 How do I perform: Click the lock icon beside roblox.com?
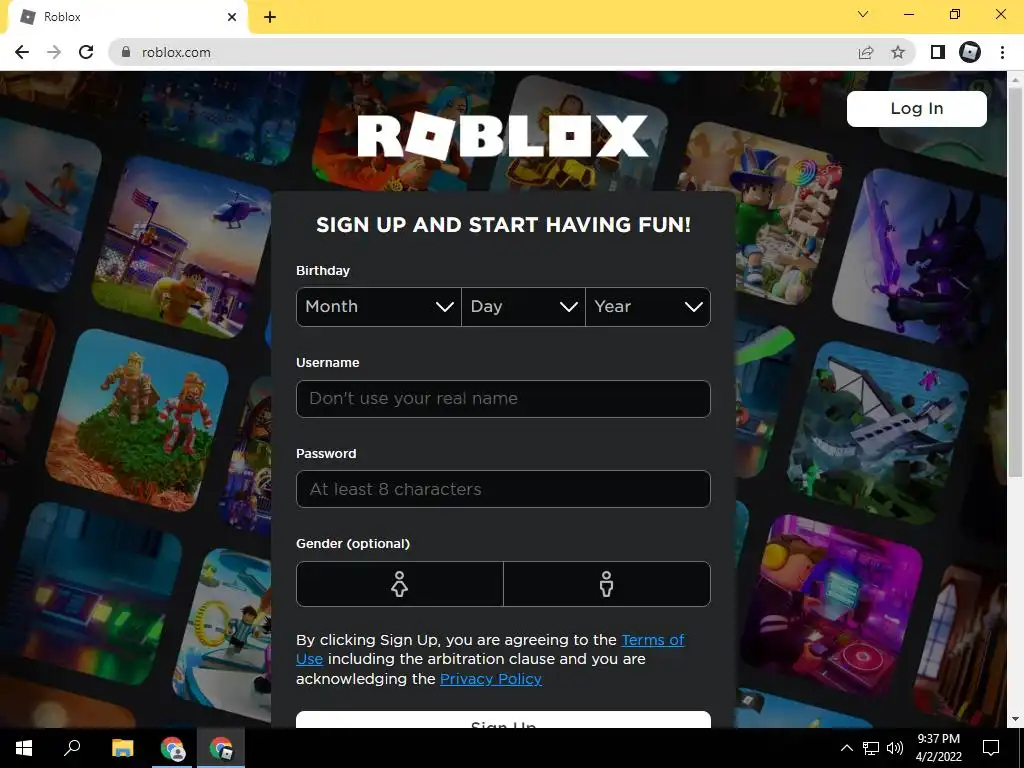pyautogui.click(x=126, y=52)
